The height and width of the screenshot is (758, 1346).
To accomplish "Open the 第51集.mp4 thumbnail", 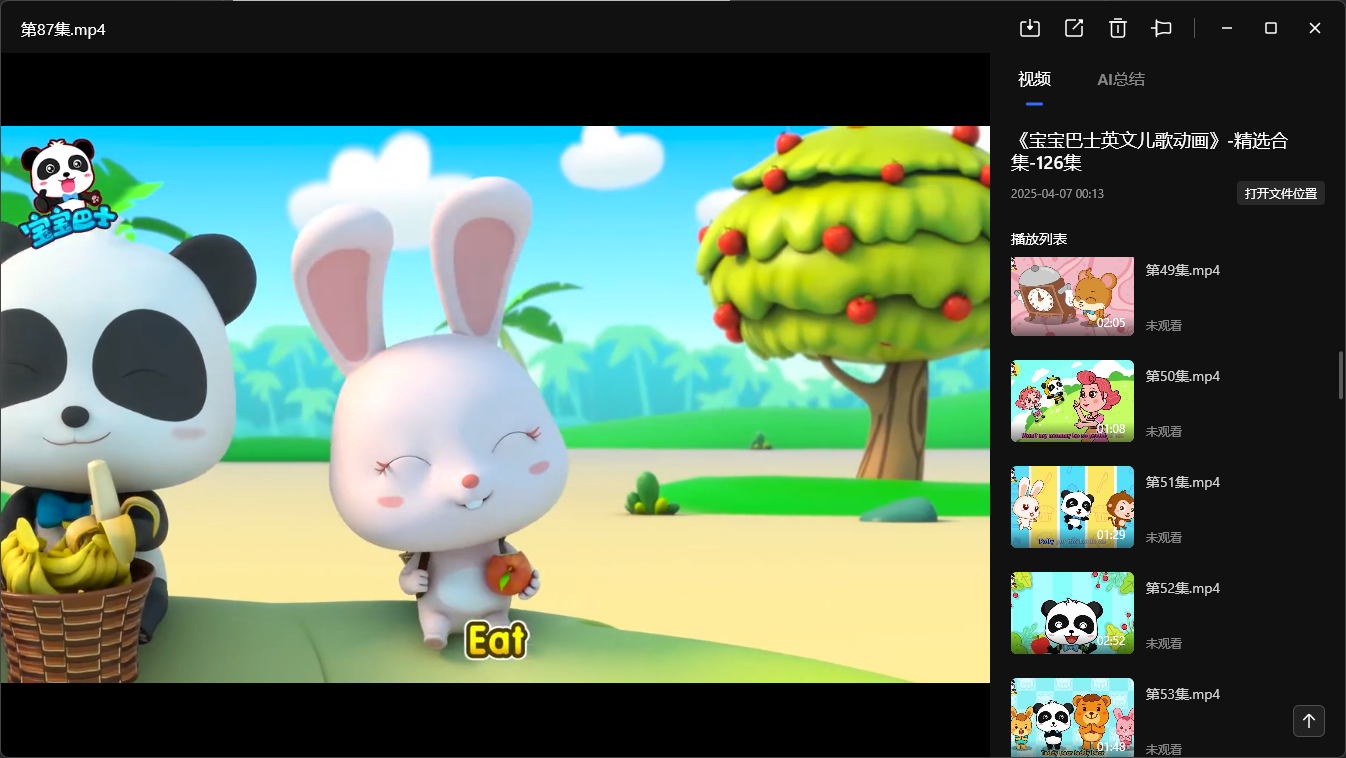I will click(1072, 507).
